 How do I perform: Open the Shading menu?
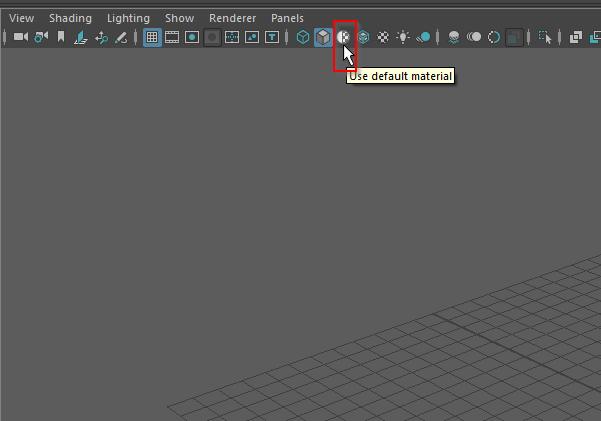point(71,18)
